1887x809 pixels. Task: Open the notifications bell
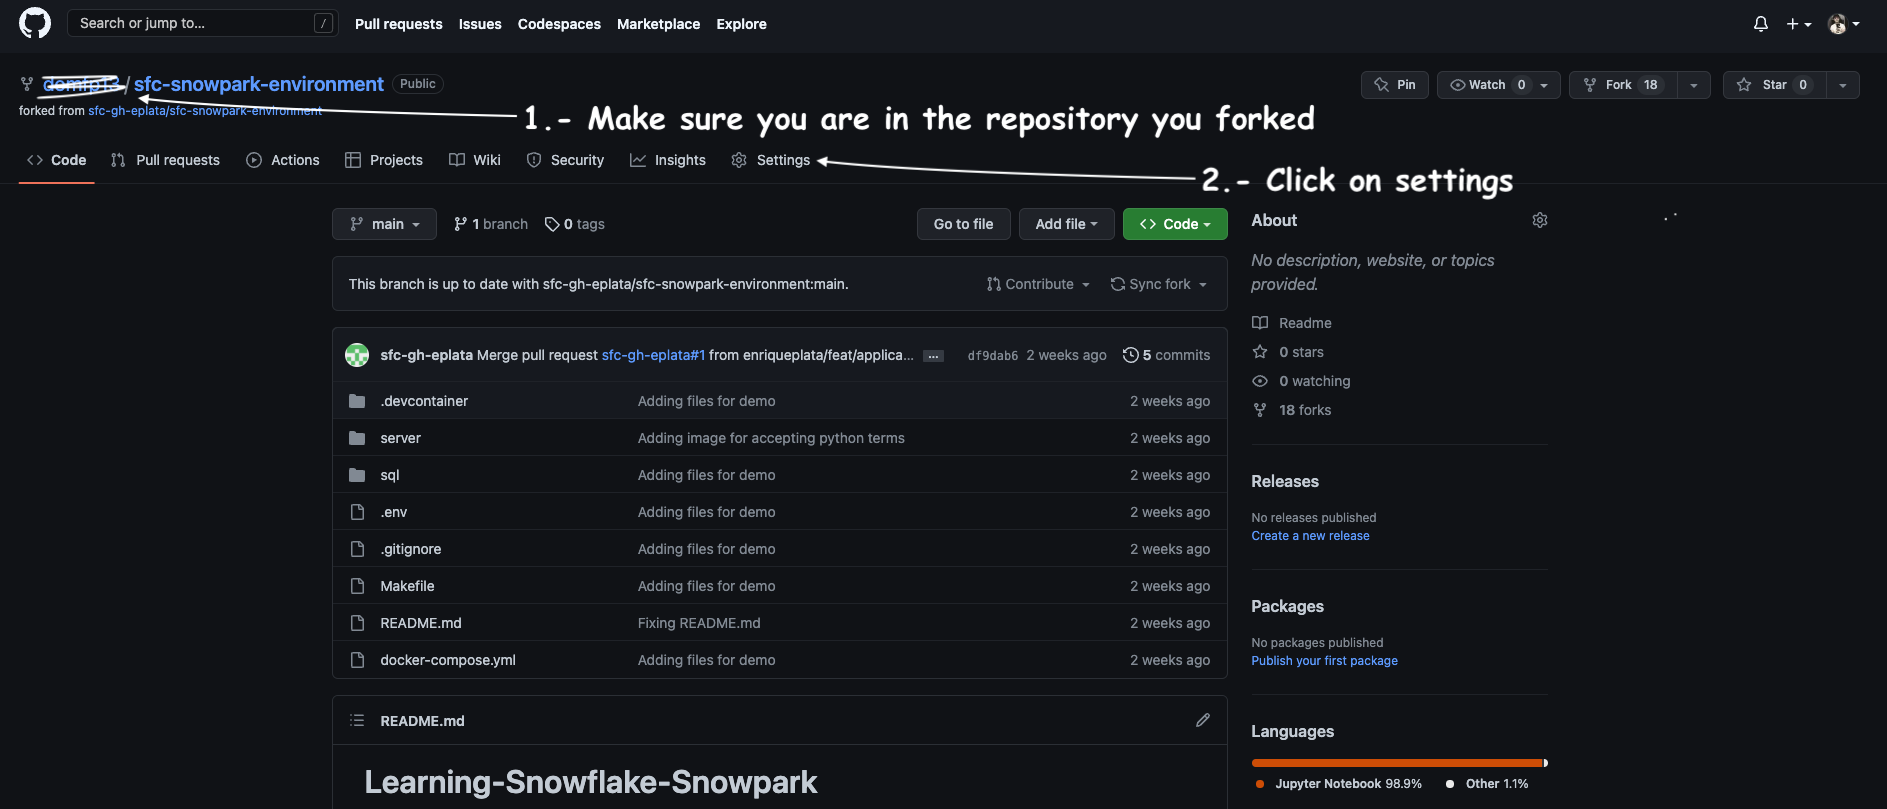(1761, 24)
